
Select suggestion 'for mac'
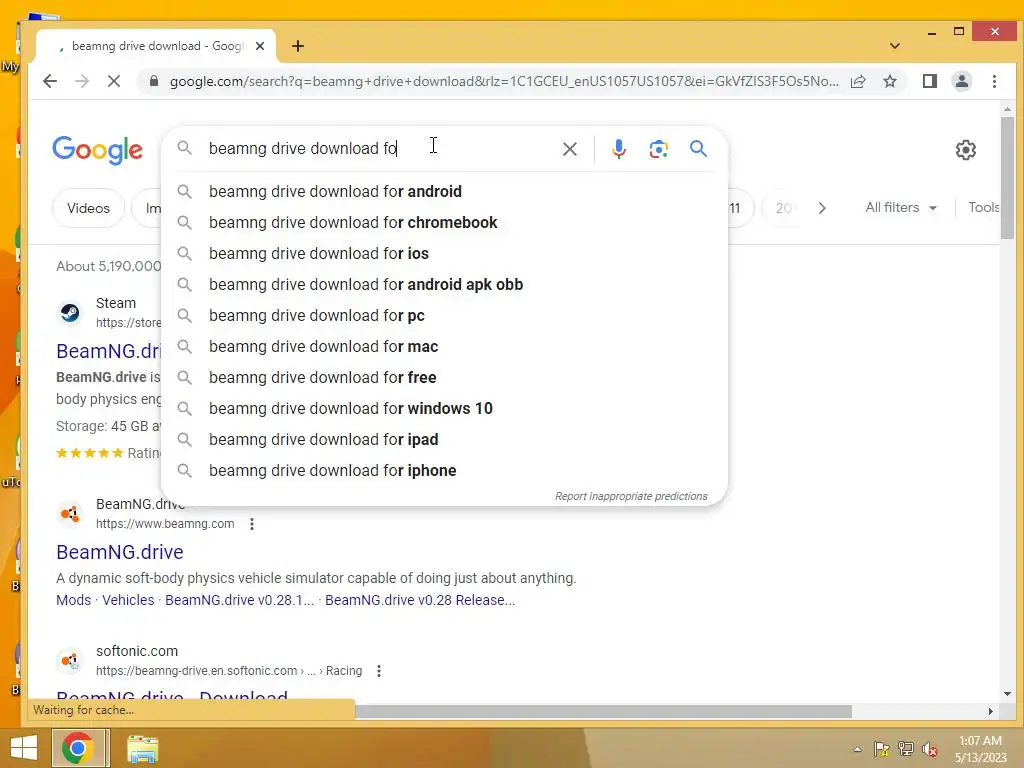pos(444,347)
